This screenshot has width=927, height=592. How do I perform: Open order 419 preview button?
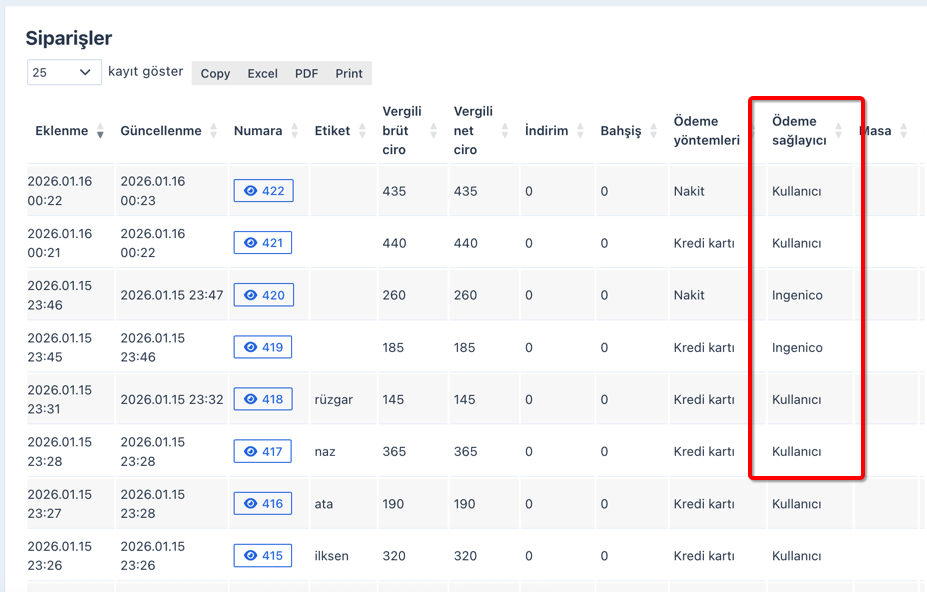262,347
